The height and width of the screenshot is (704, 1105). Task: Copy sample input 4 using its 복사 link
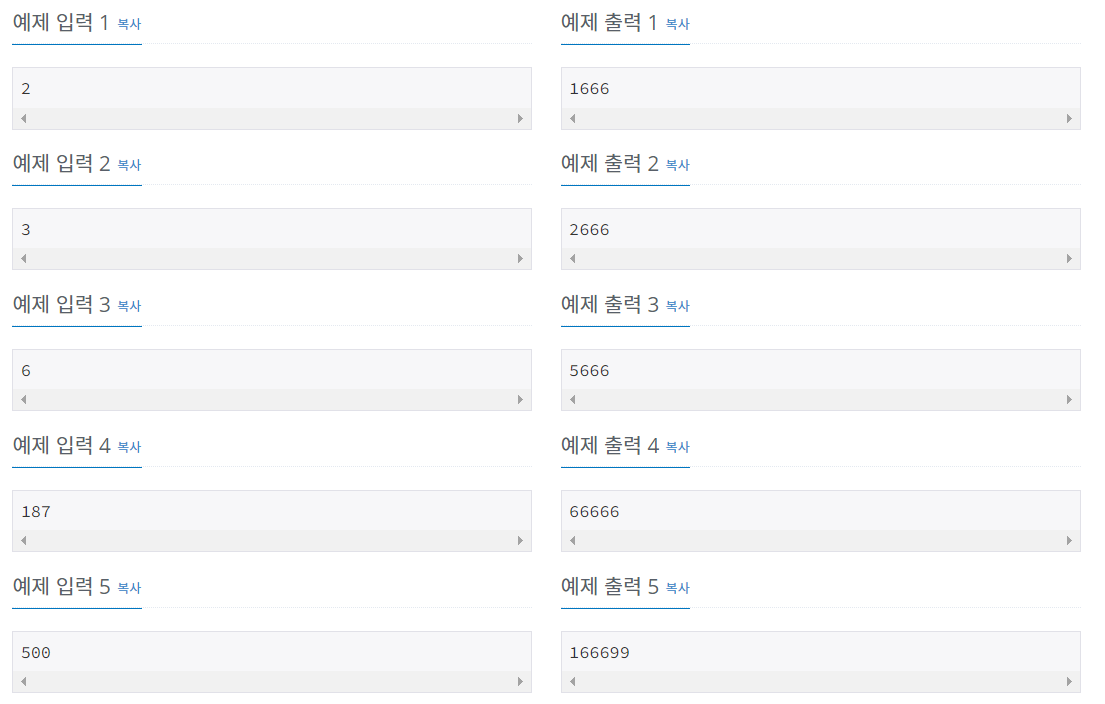coord(128,446)
